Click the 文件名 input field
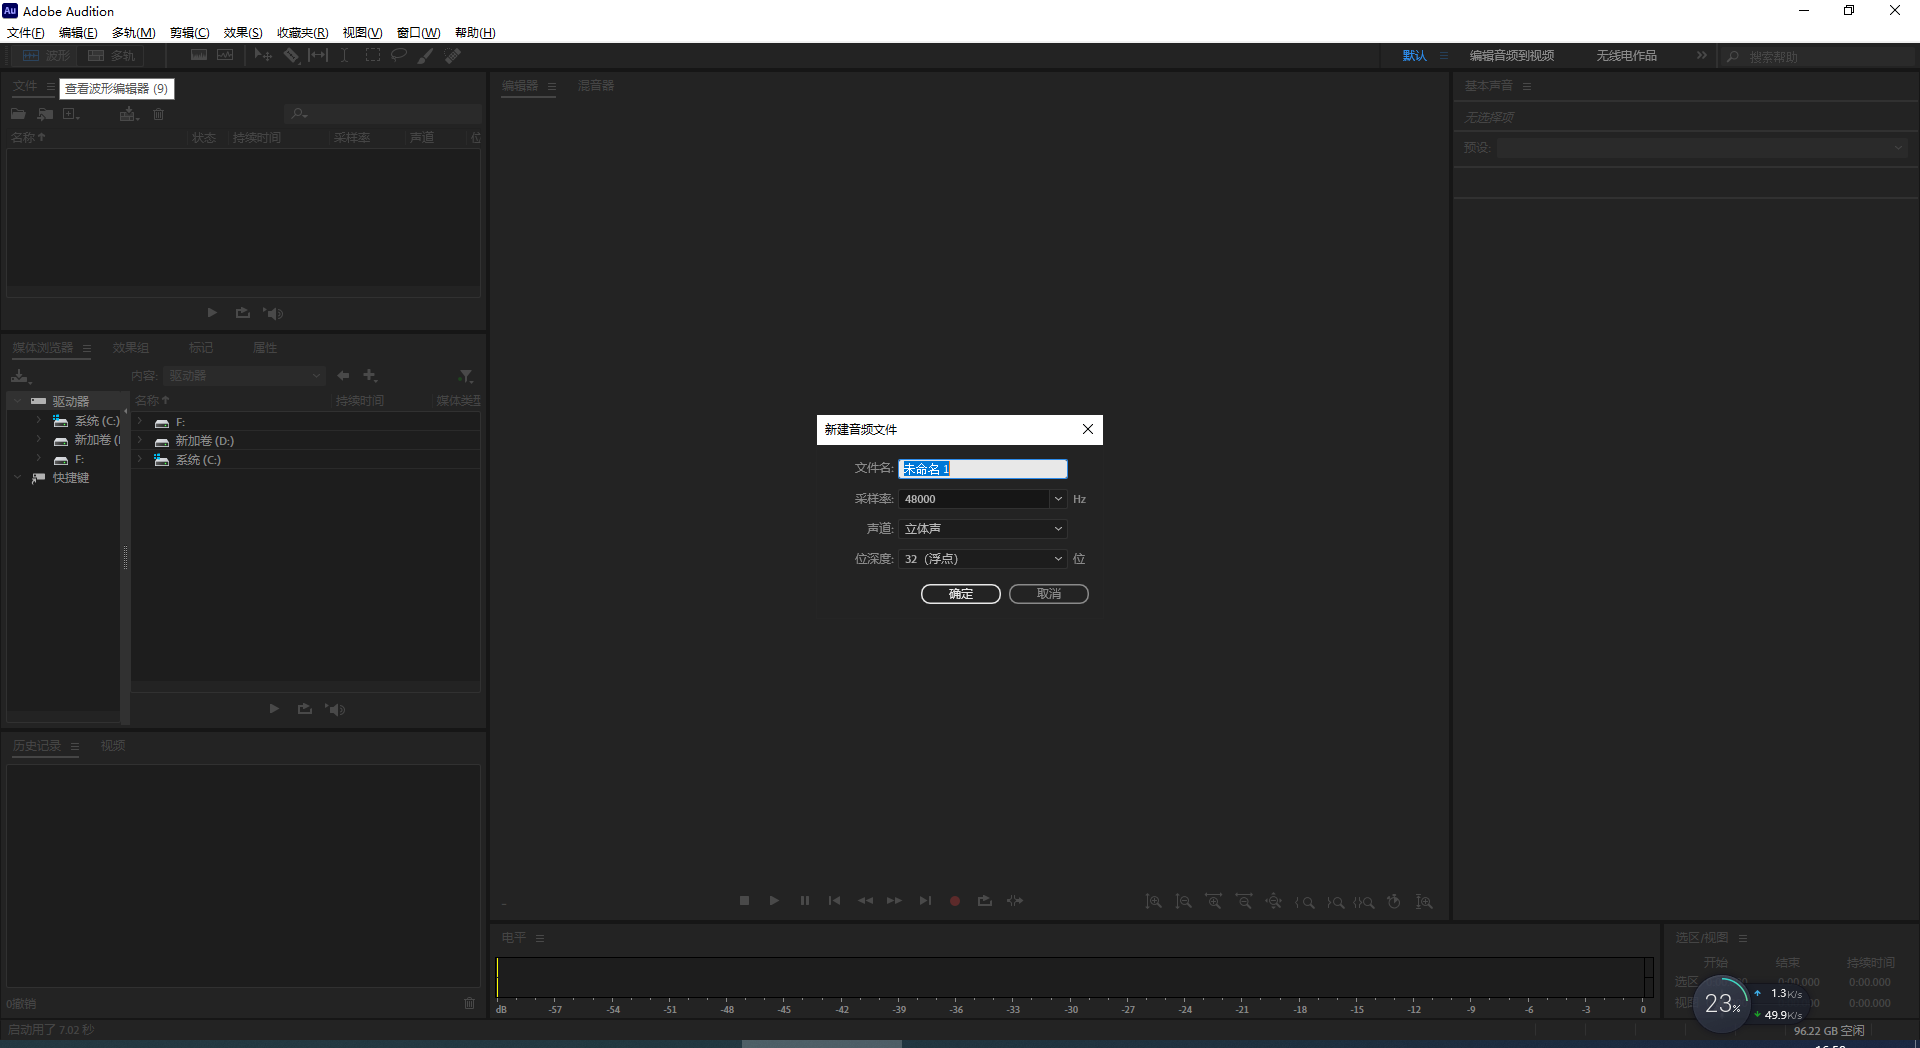 pos(981,468)
